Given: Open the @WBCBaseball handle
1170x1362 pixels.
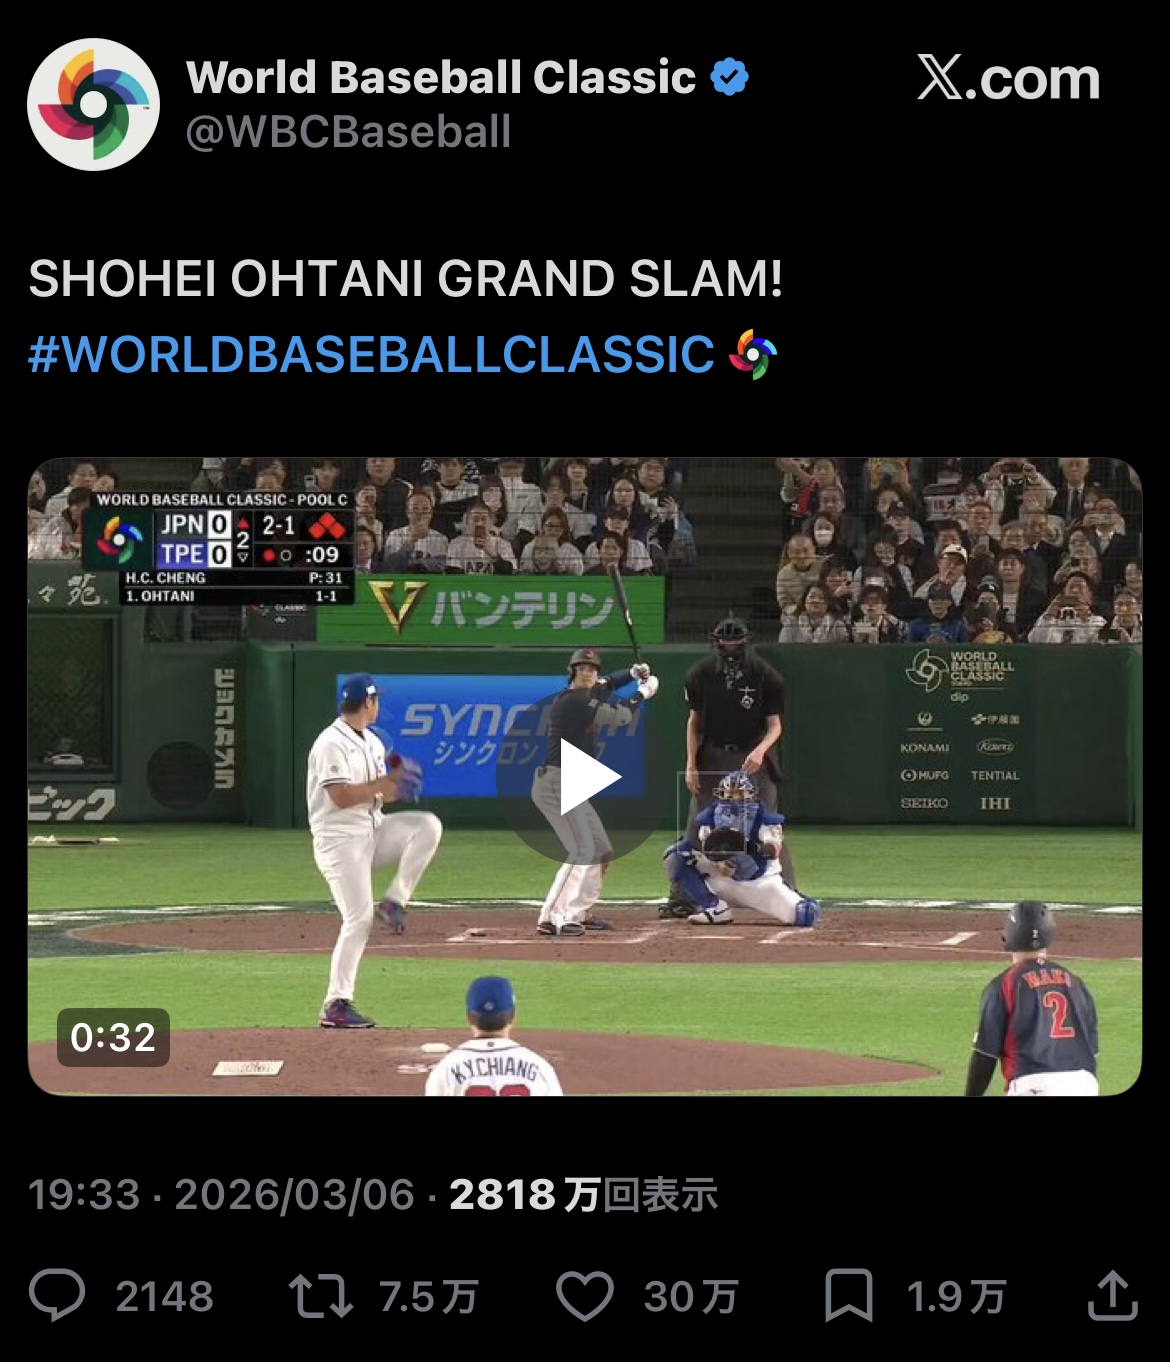Looking at the screenshot, I should tap(348, 132).
